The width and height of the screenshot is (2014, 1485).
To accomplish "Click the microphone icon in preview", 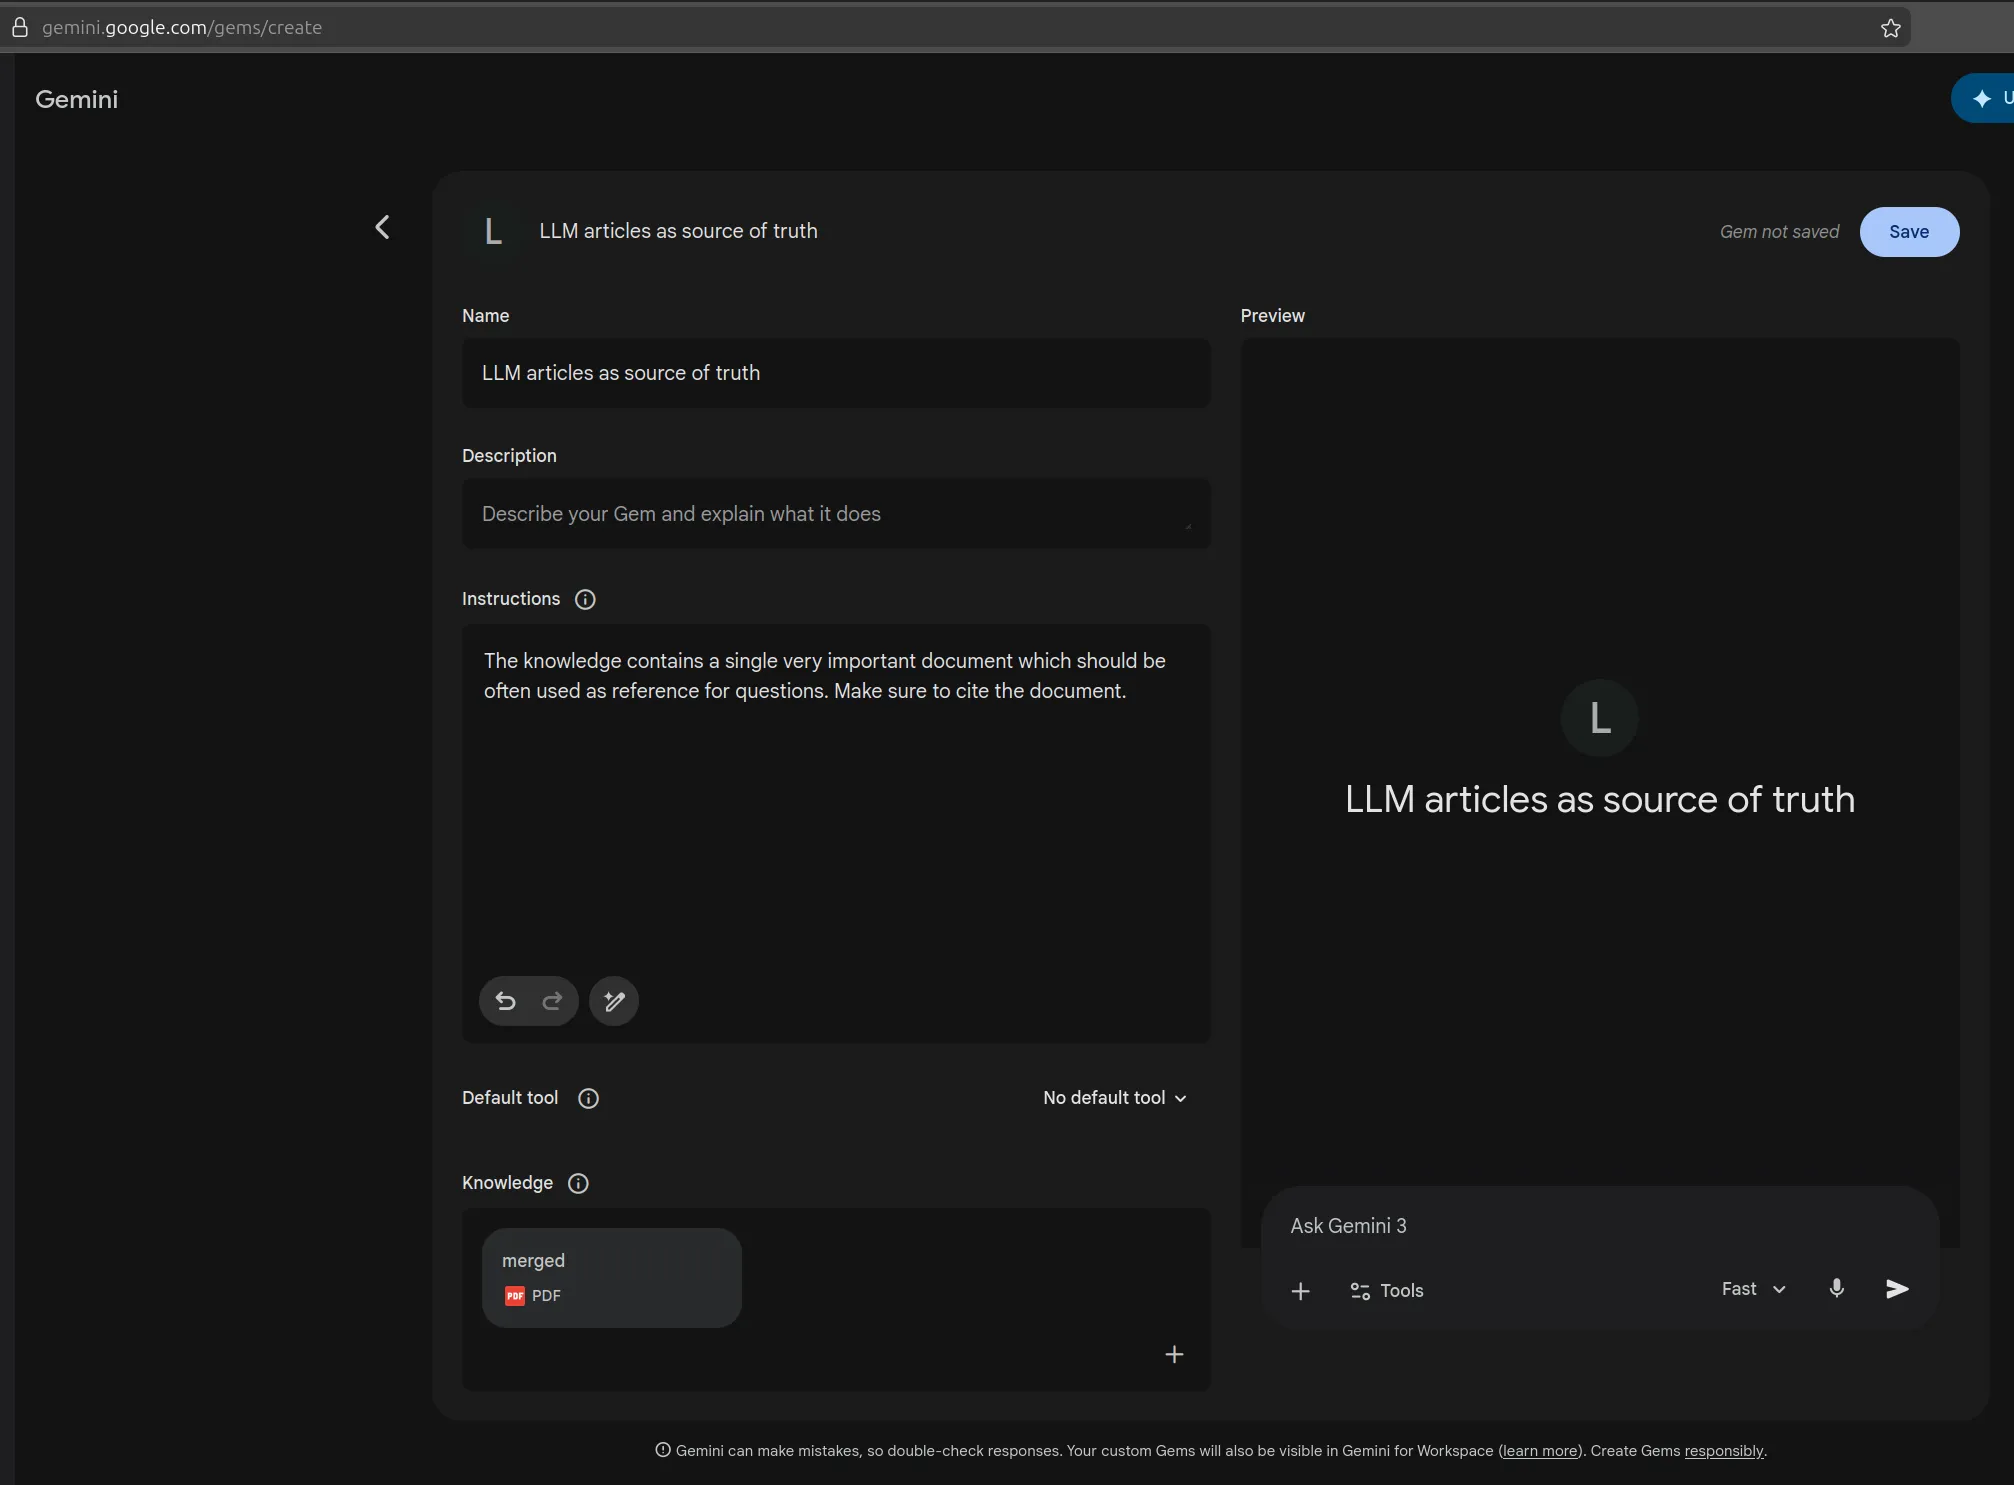I will click(x=1836, y=1289).
